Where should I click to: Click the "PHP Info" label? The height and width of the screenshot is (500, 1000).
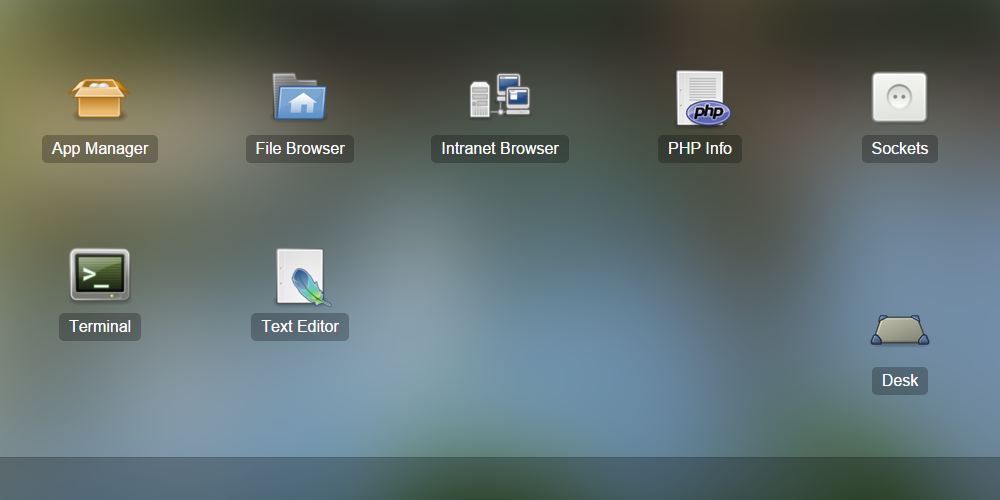pyautogui.click(x=700, y=149)
